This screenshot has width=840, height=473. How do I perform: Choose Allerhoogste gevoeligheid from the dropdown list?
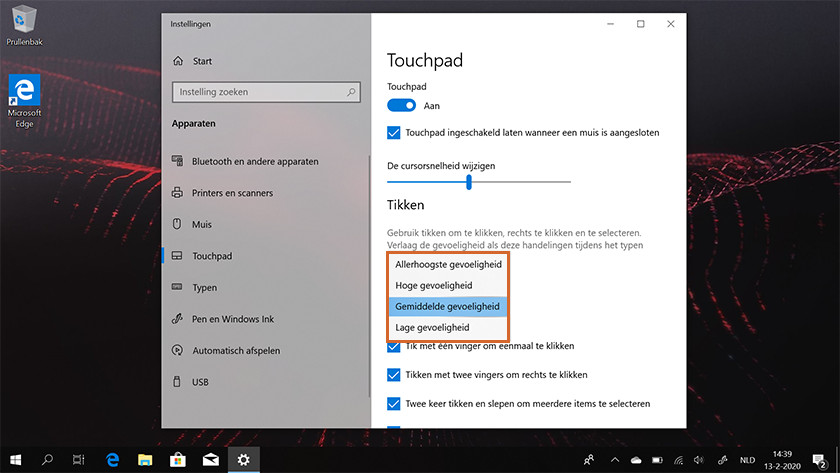point(448,264)
